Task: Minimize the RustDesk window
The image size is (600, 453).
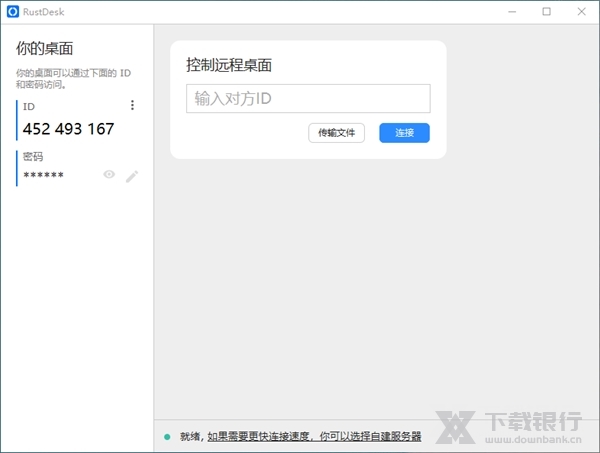Action: (512, 12)
